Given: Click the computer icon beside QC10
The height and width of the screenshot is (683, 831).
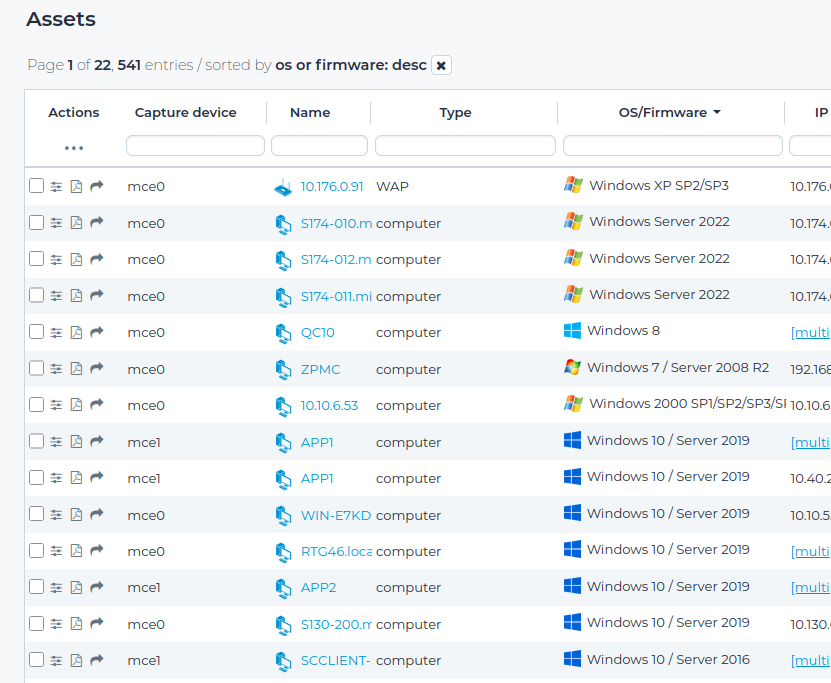Looking at the screenshot, I should [284, 333].
